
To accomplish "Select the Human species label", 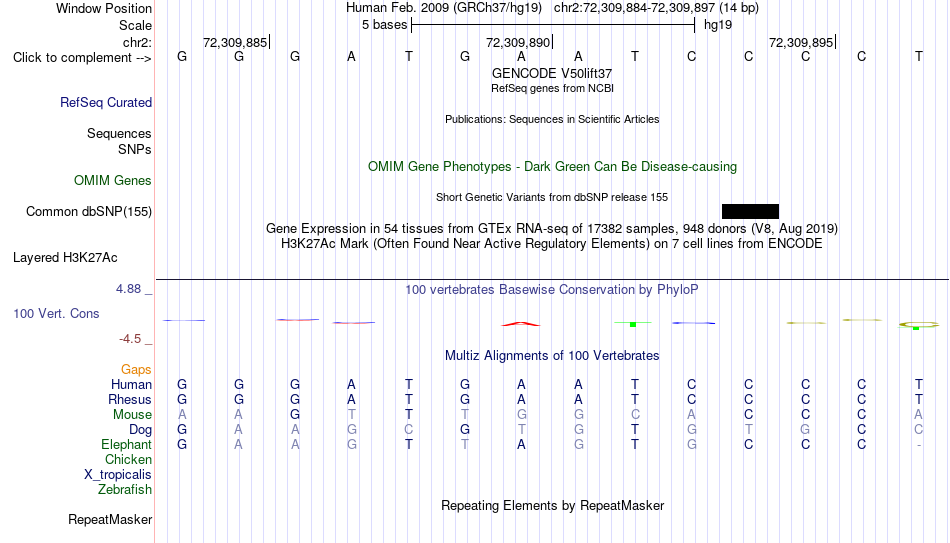I will coord(131,384).
